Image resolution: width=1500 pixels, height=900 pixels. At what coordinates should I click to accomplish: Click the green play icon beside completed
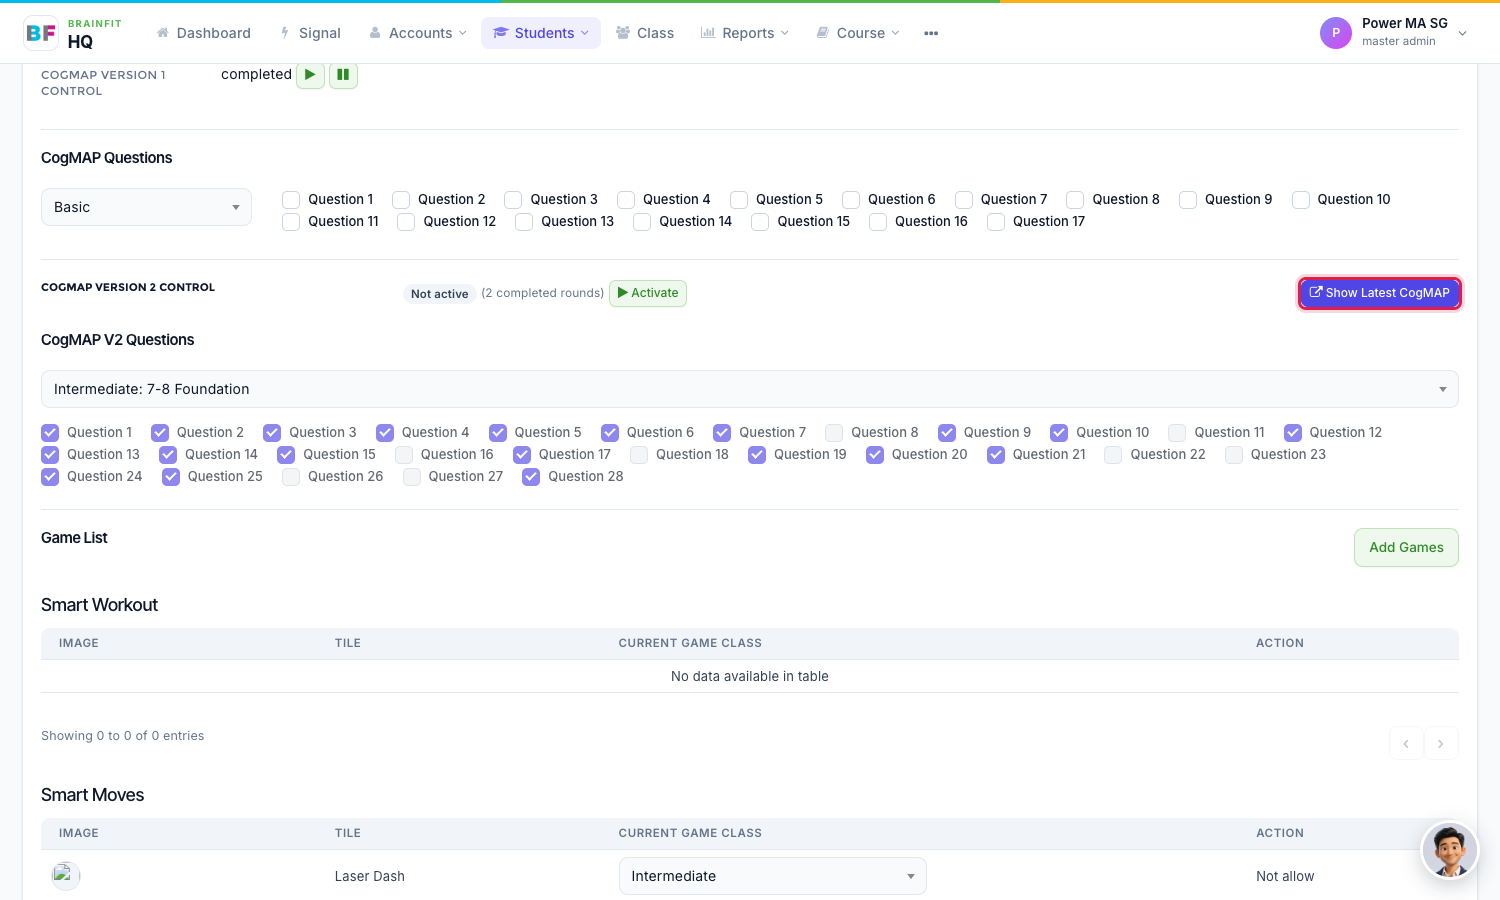click(x=310, y=75)
